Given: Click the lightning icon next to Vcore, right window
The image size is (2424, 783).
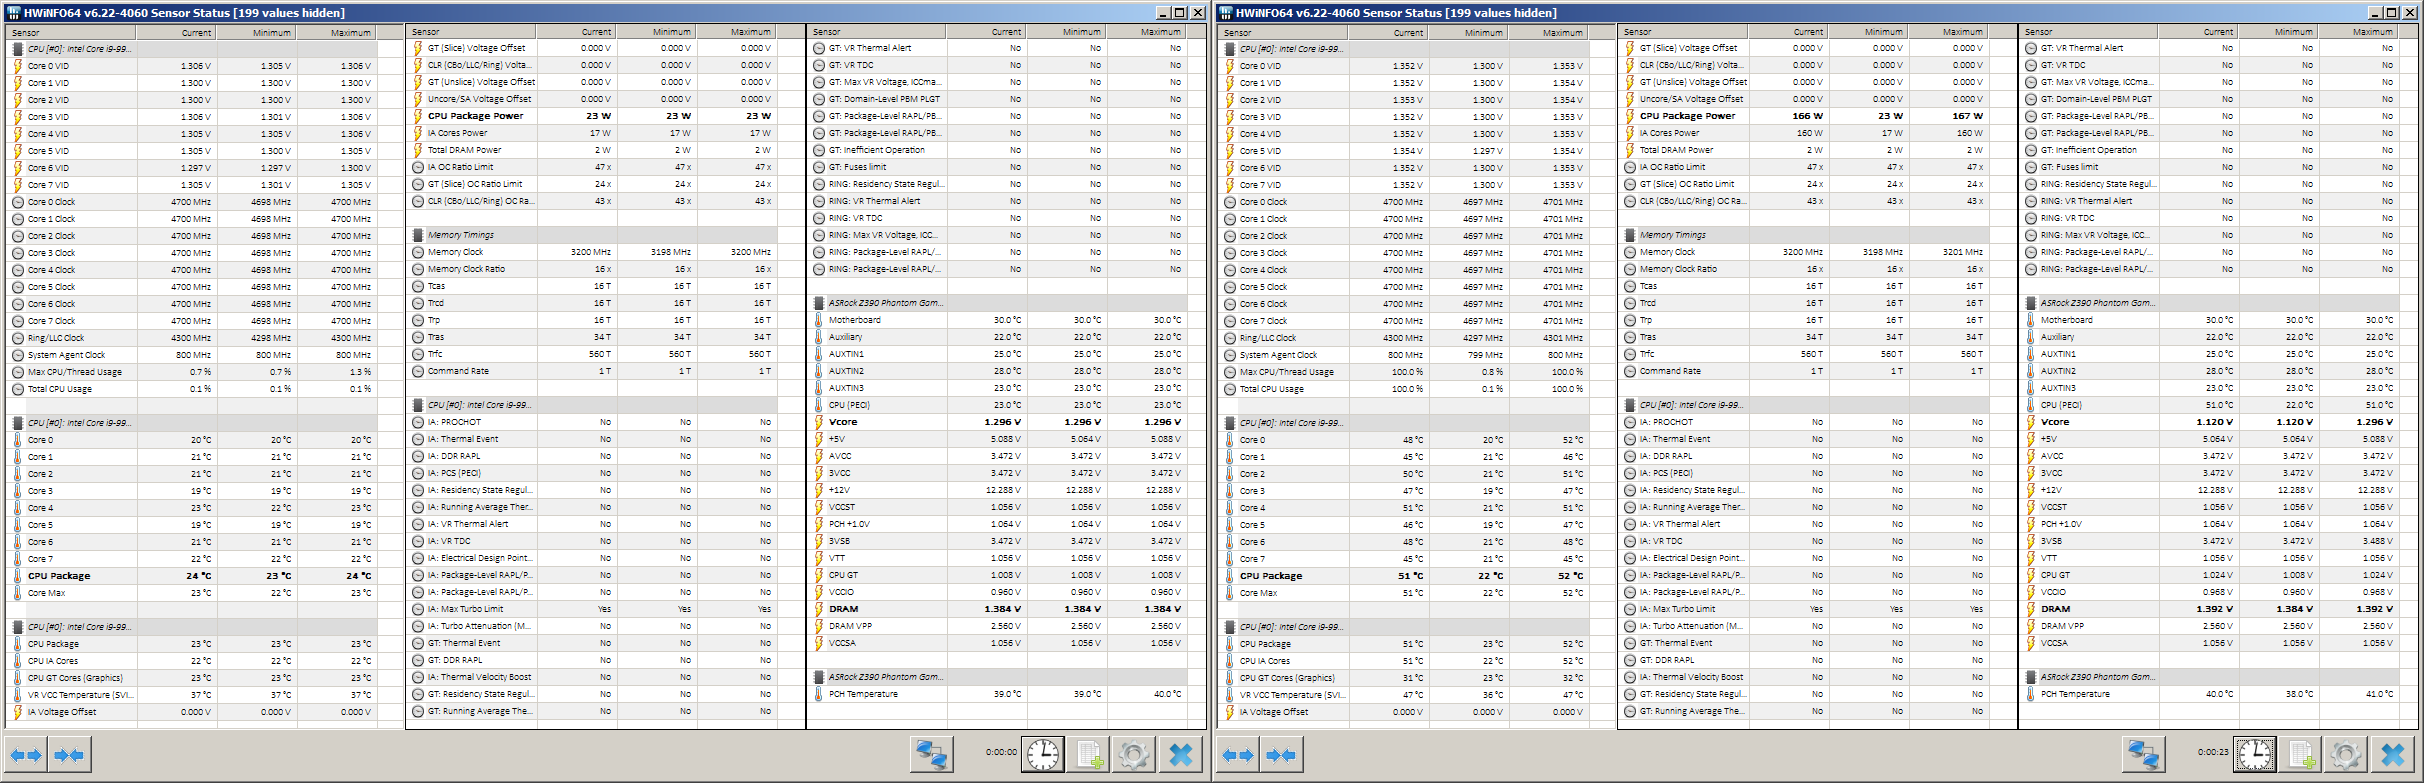Looking at the screenshot, I should (2031, 422).
